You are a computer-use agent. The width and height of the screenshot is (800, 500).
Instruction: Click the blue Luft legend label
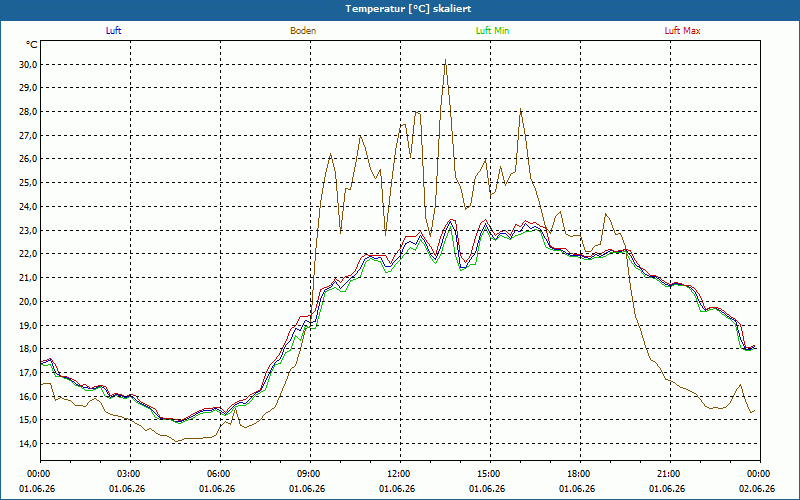[x=113, y=31]
